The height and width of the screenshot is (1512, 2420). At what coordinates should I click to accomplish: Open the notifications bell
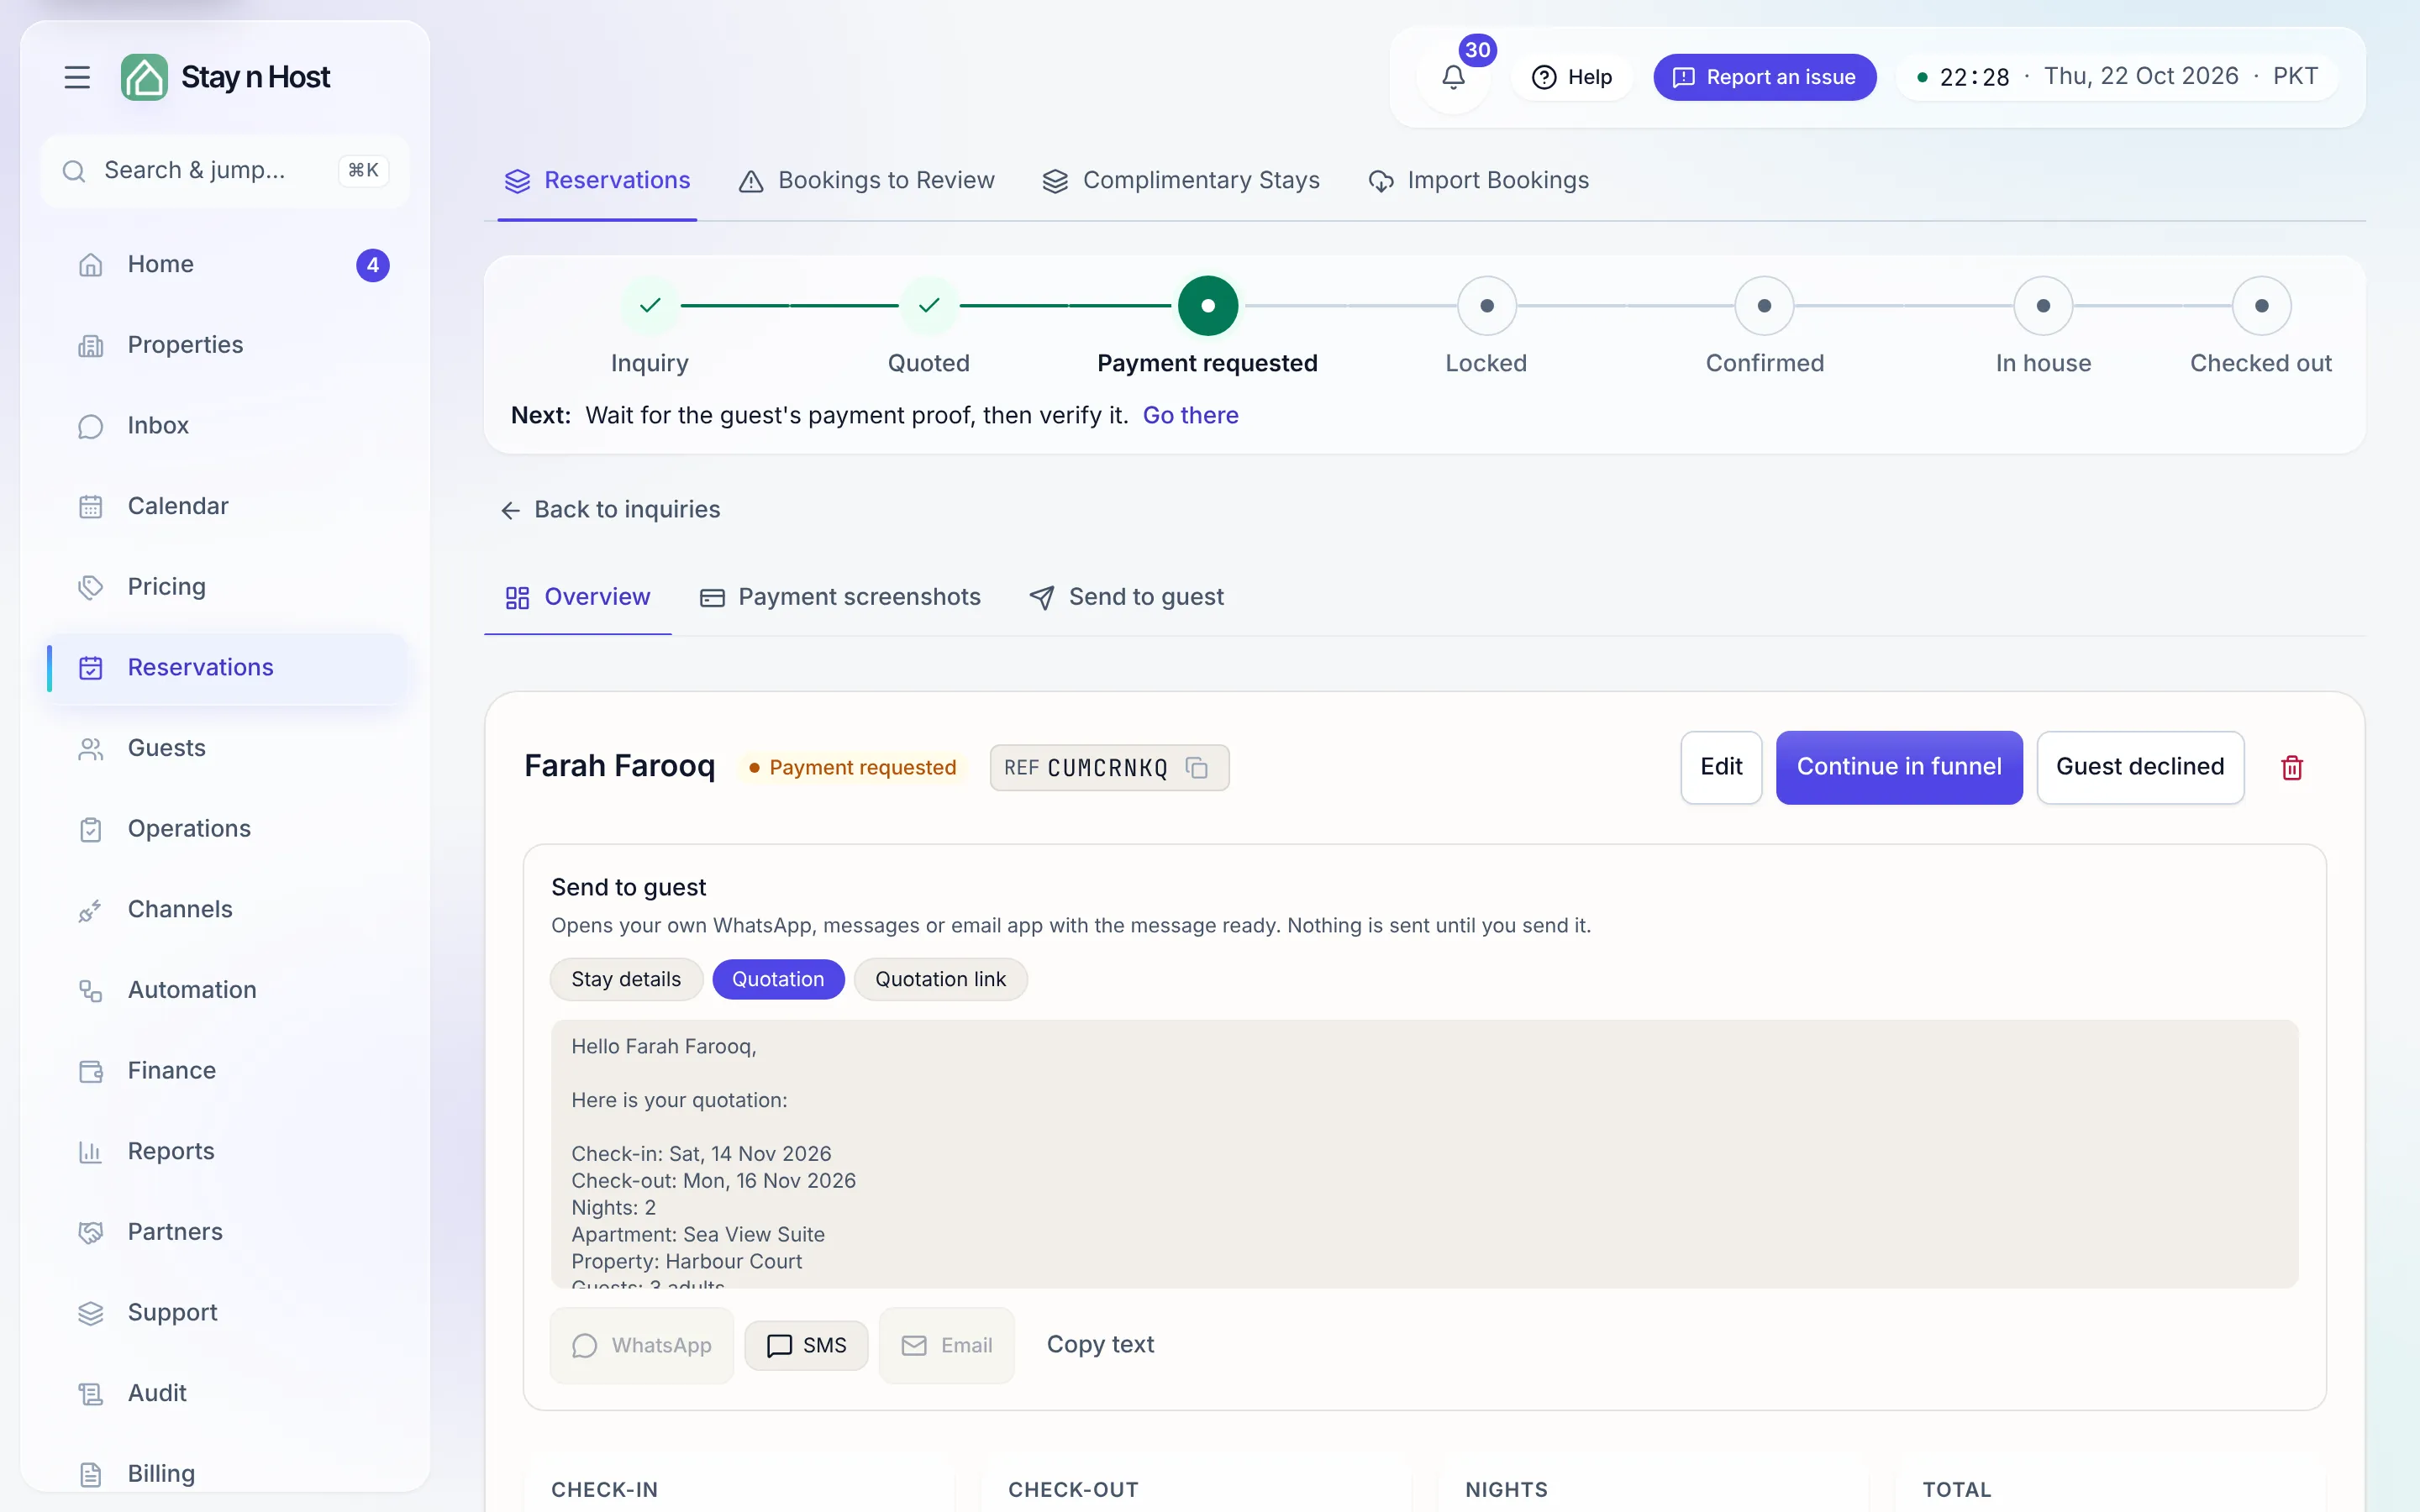(1453, 77)
